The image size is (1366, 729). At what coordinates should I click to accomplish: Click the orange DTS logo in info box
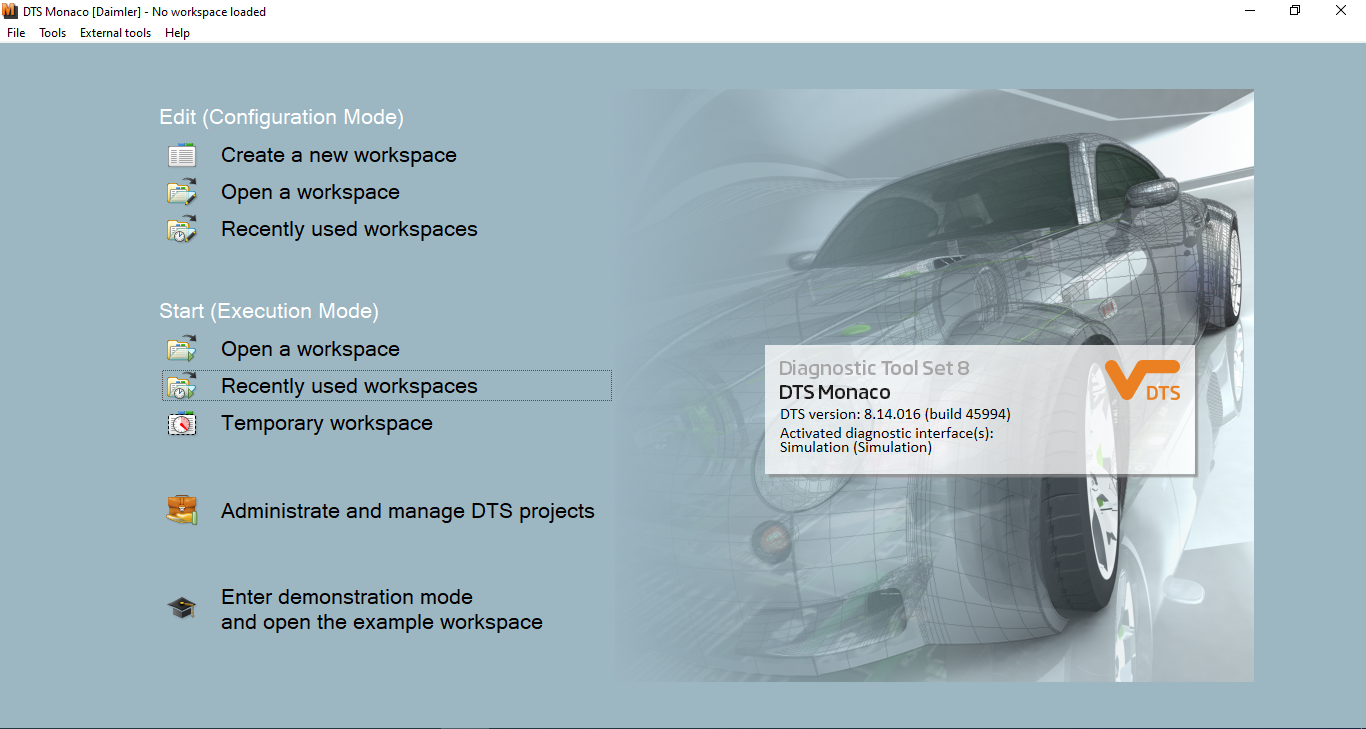1143,381
